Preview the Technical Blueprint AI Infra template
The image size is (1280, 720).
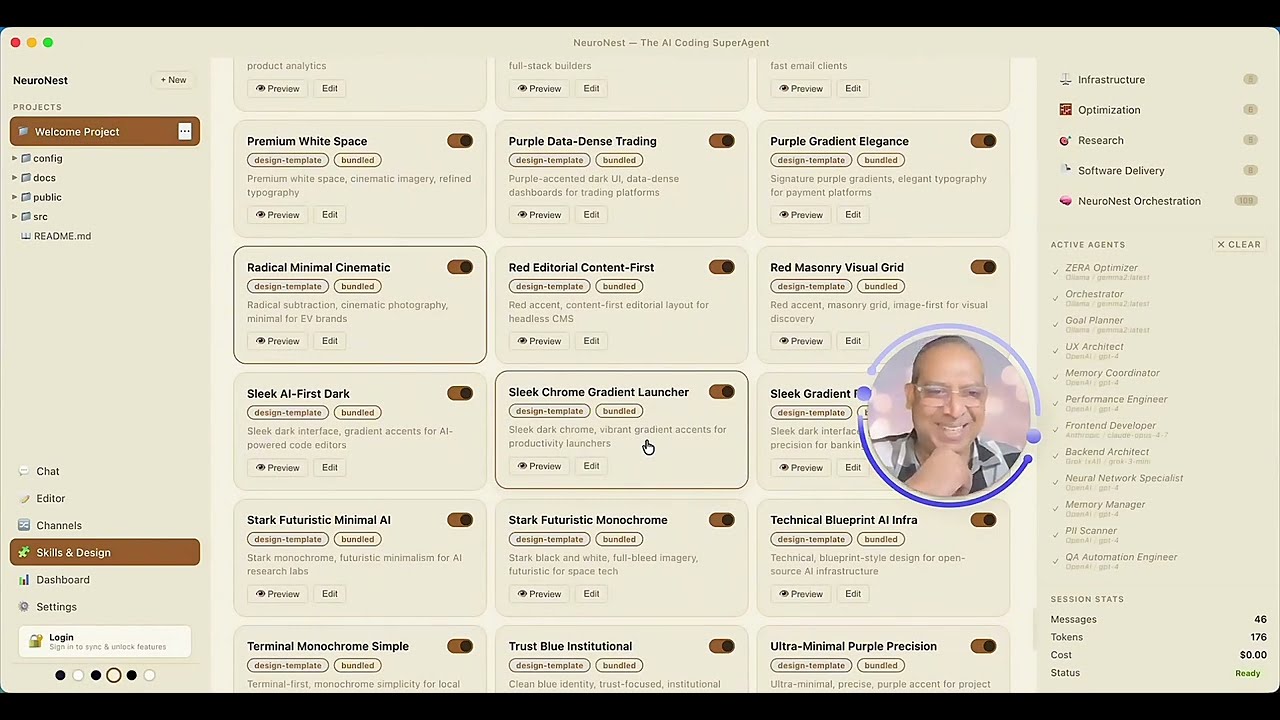tap(801, 594)
